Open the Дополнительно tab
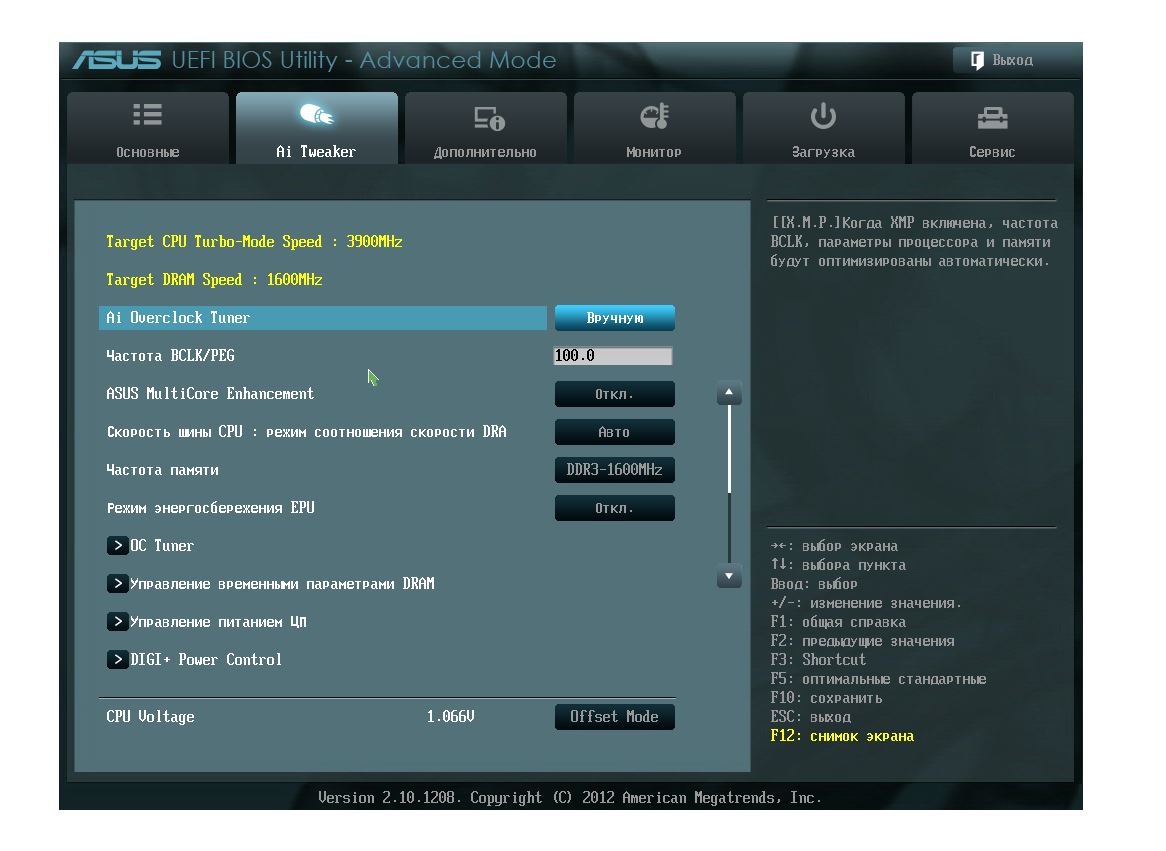This screenshot has height=851, width=1166. (485, 128)
